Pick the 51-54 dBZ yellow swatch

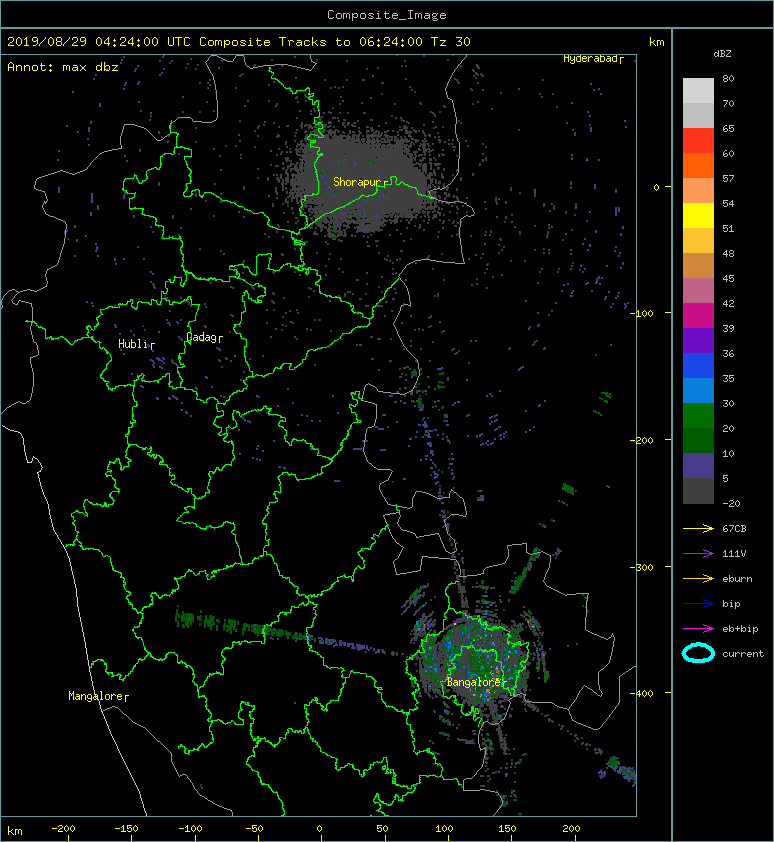[698, 216]
